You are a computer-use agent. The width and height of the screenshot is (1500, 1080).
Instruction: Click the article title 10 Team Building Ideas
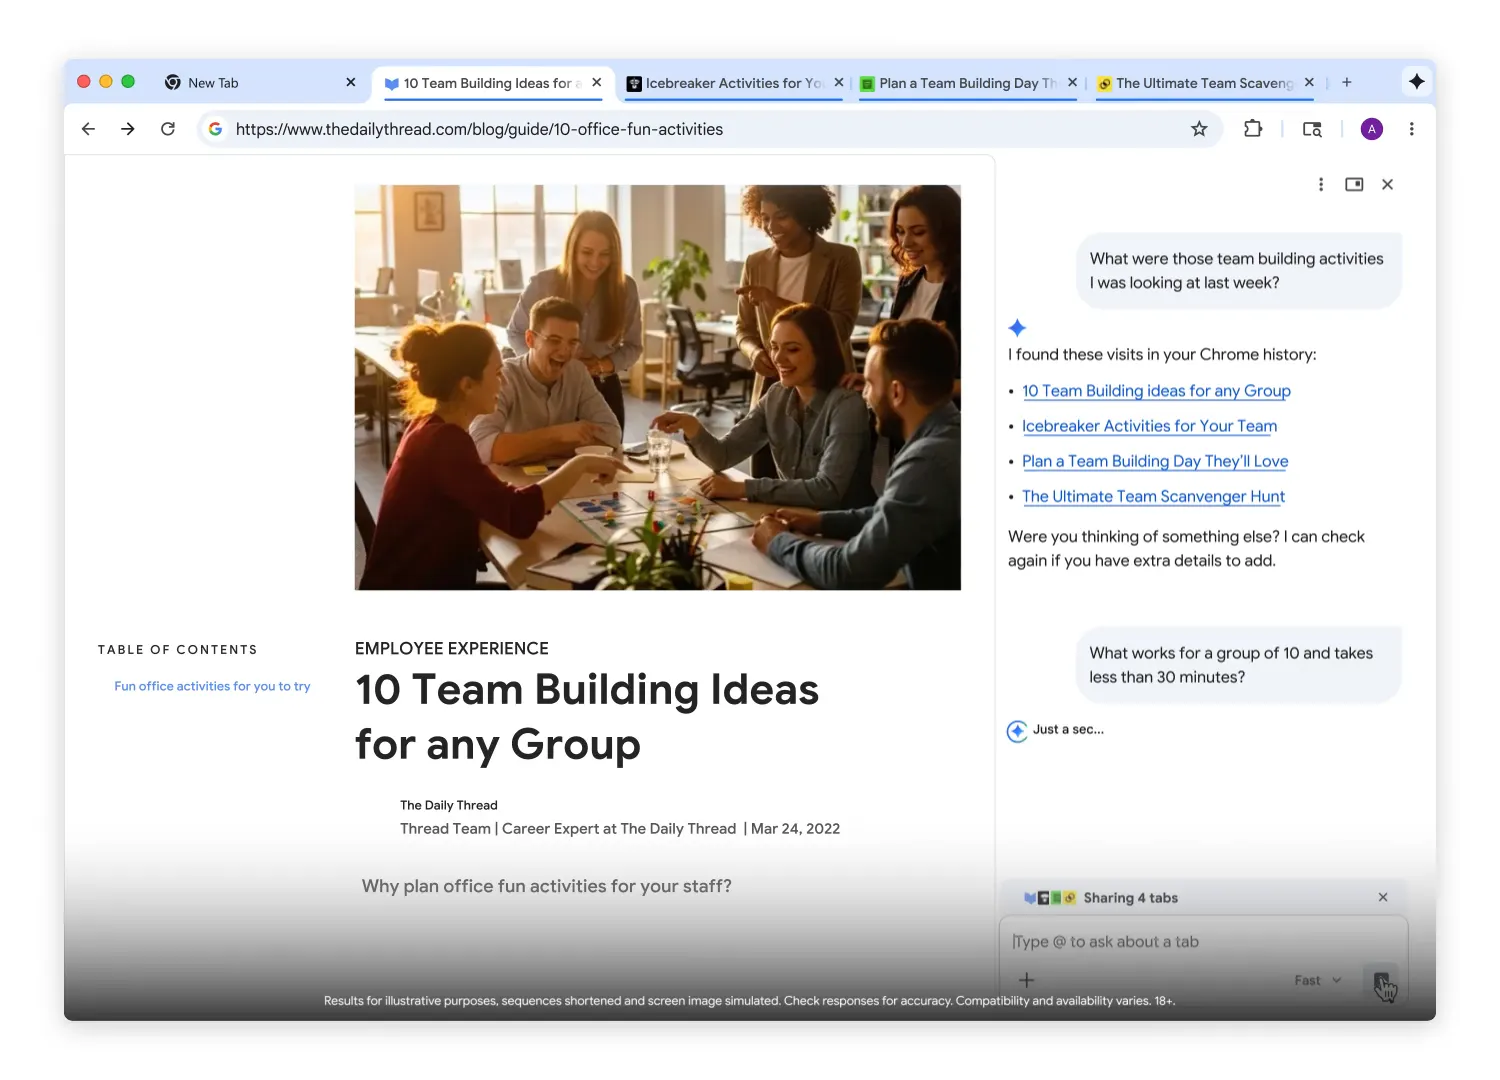tap(587, 717)
